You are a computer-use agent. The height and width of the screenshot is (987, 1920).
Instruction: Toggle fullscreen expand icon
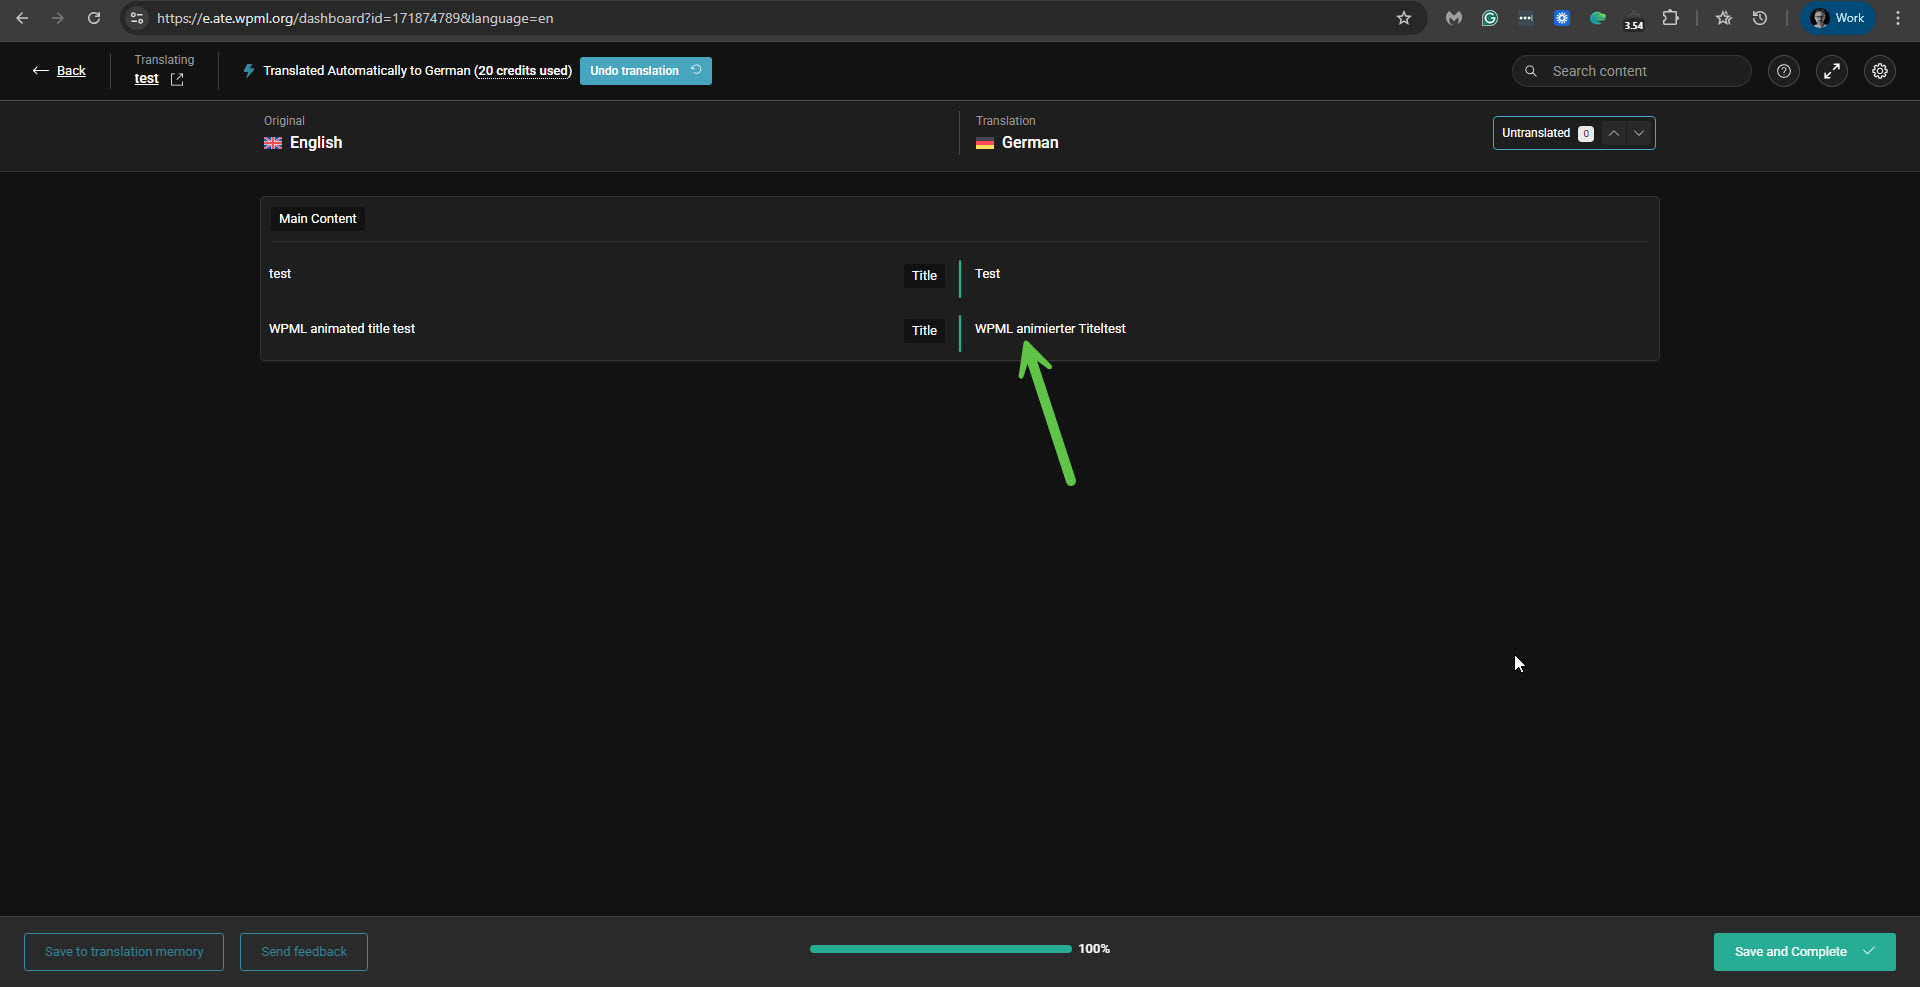click(1831, 71)
